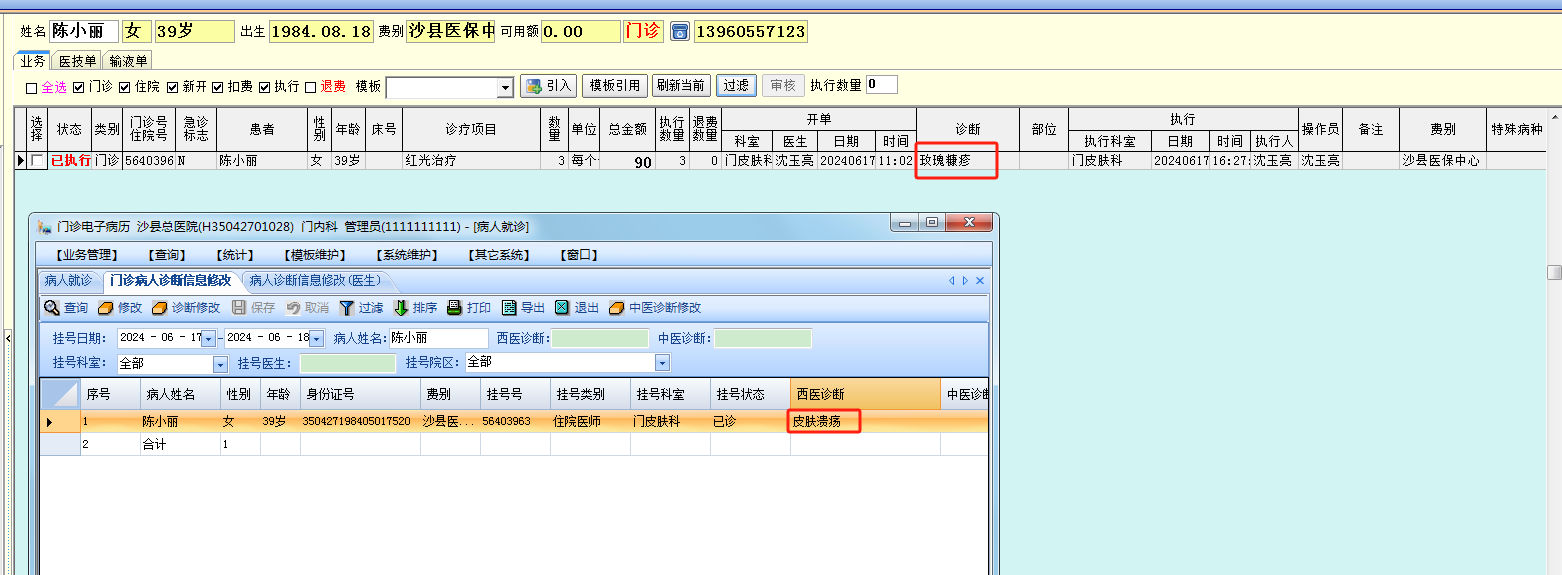Click the 过滤 funnel icon in the EMR toolbar
The image size is (1562, 575).
[x=347, y=308]
